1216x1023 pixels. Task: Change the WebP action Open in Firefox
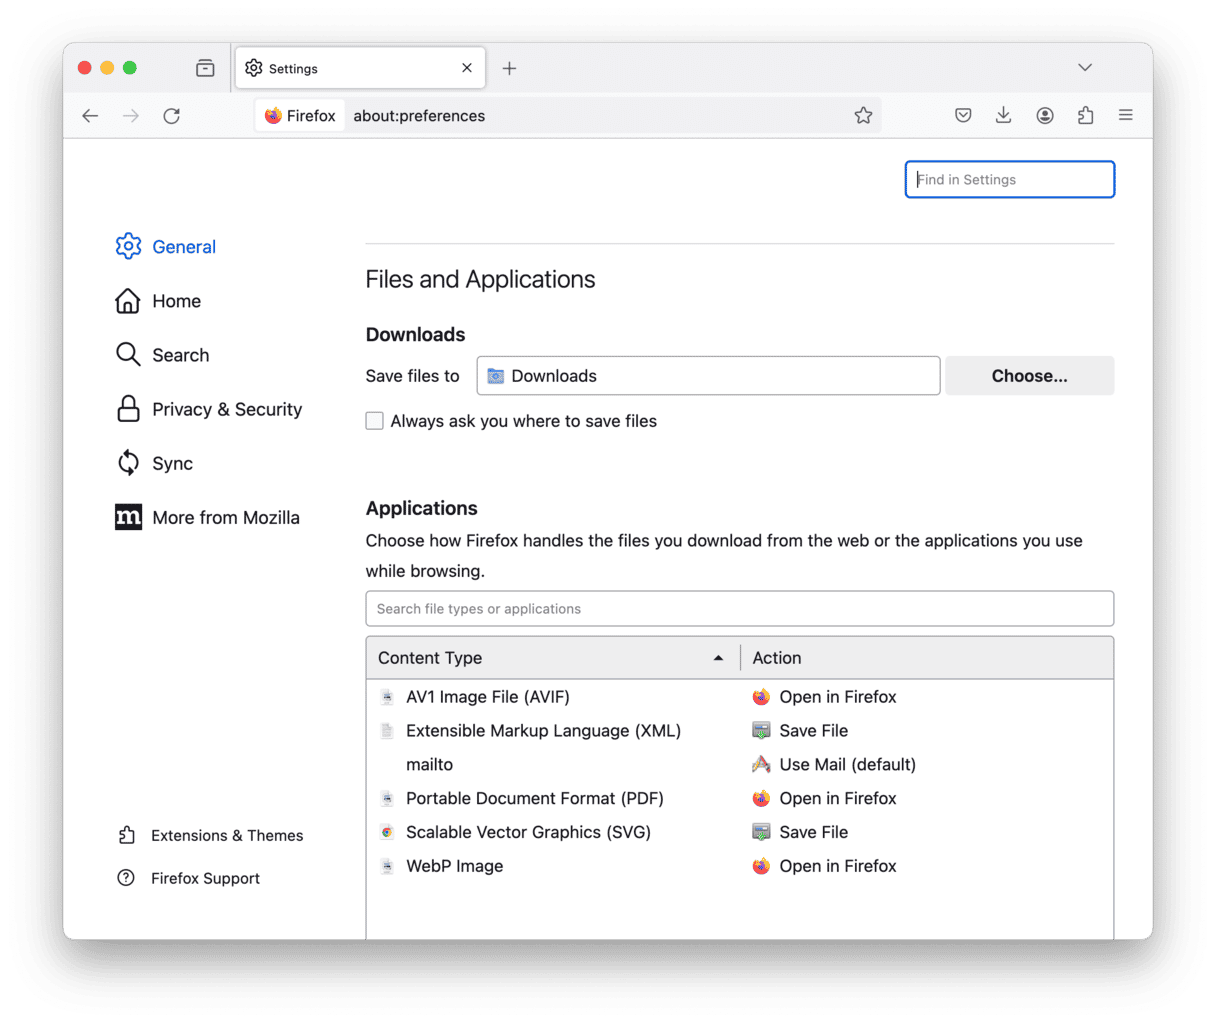(824, 867)
